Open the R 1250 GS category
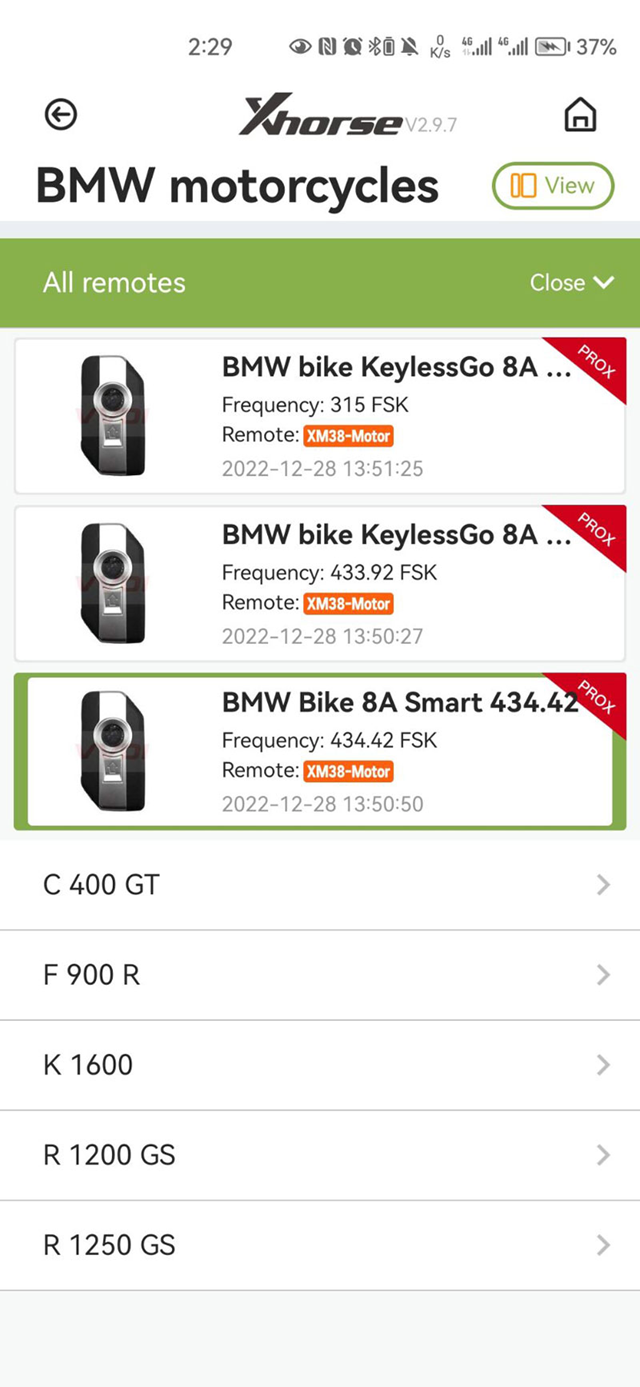 [320, 1245]
